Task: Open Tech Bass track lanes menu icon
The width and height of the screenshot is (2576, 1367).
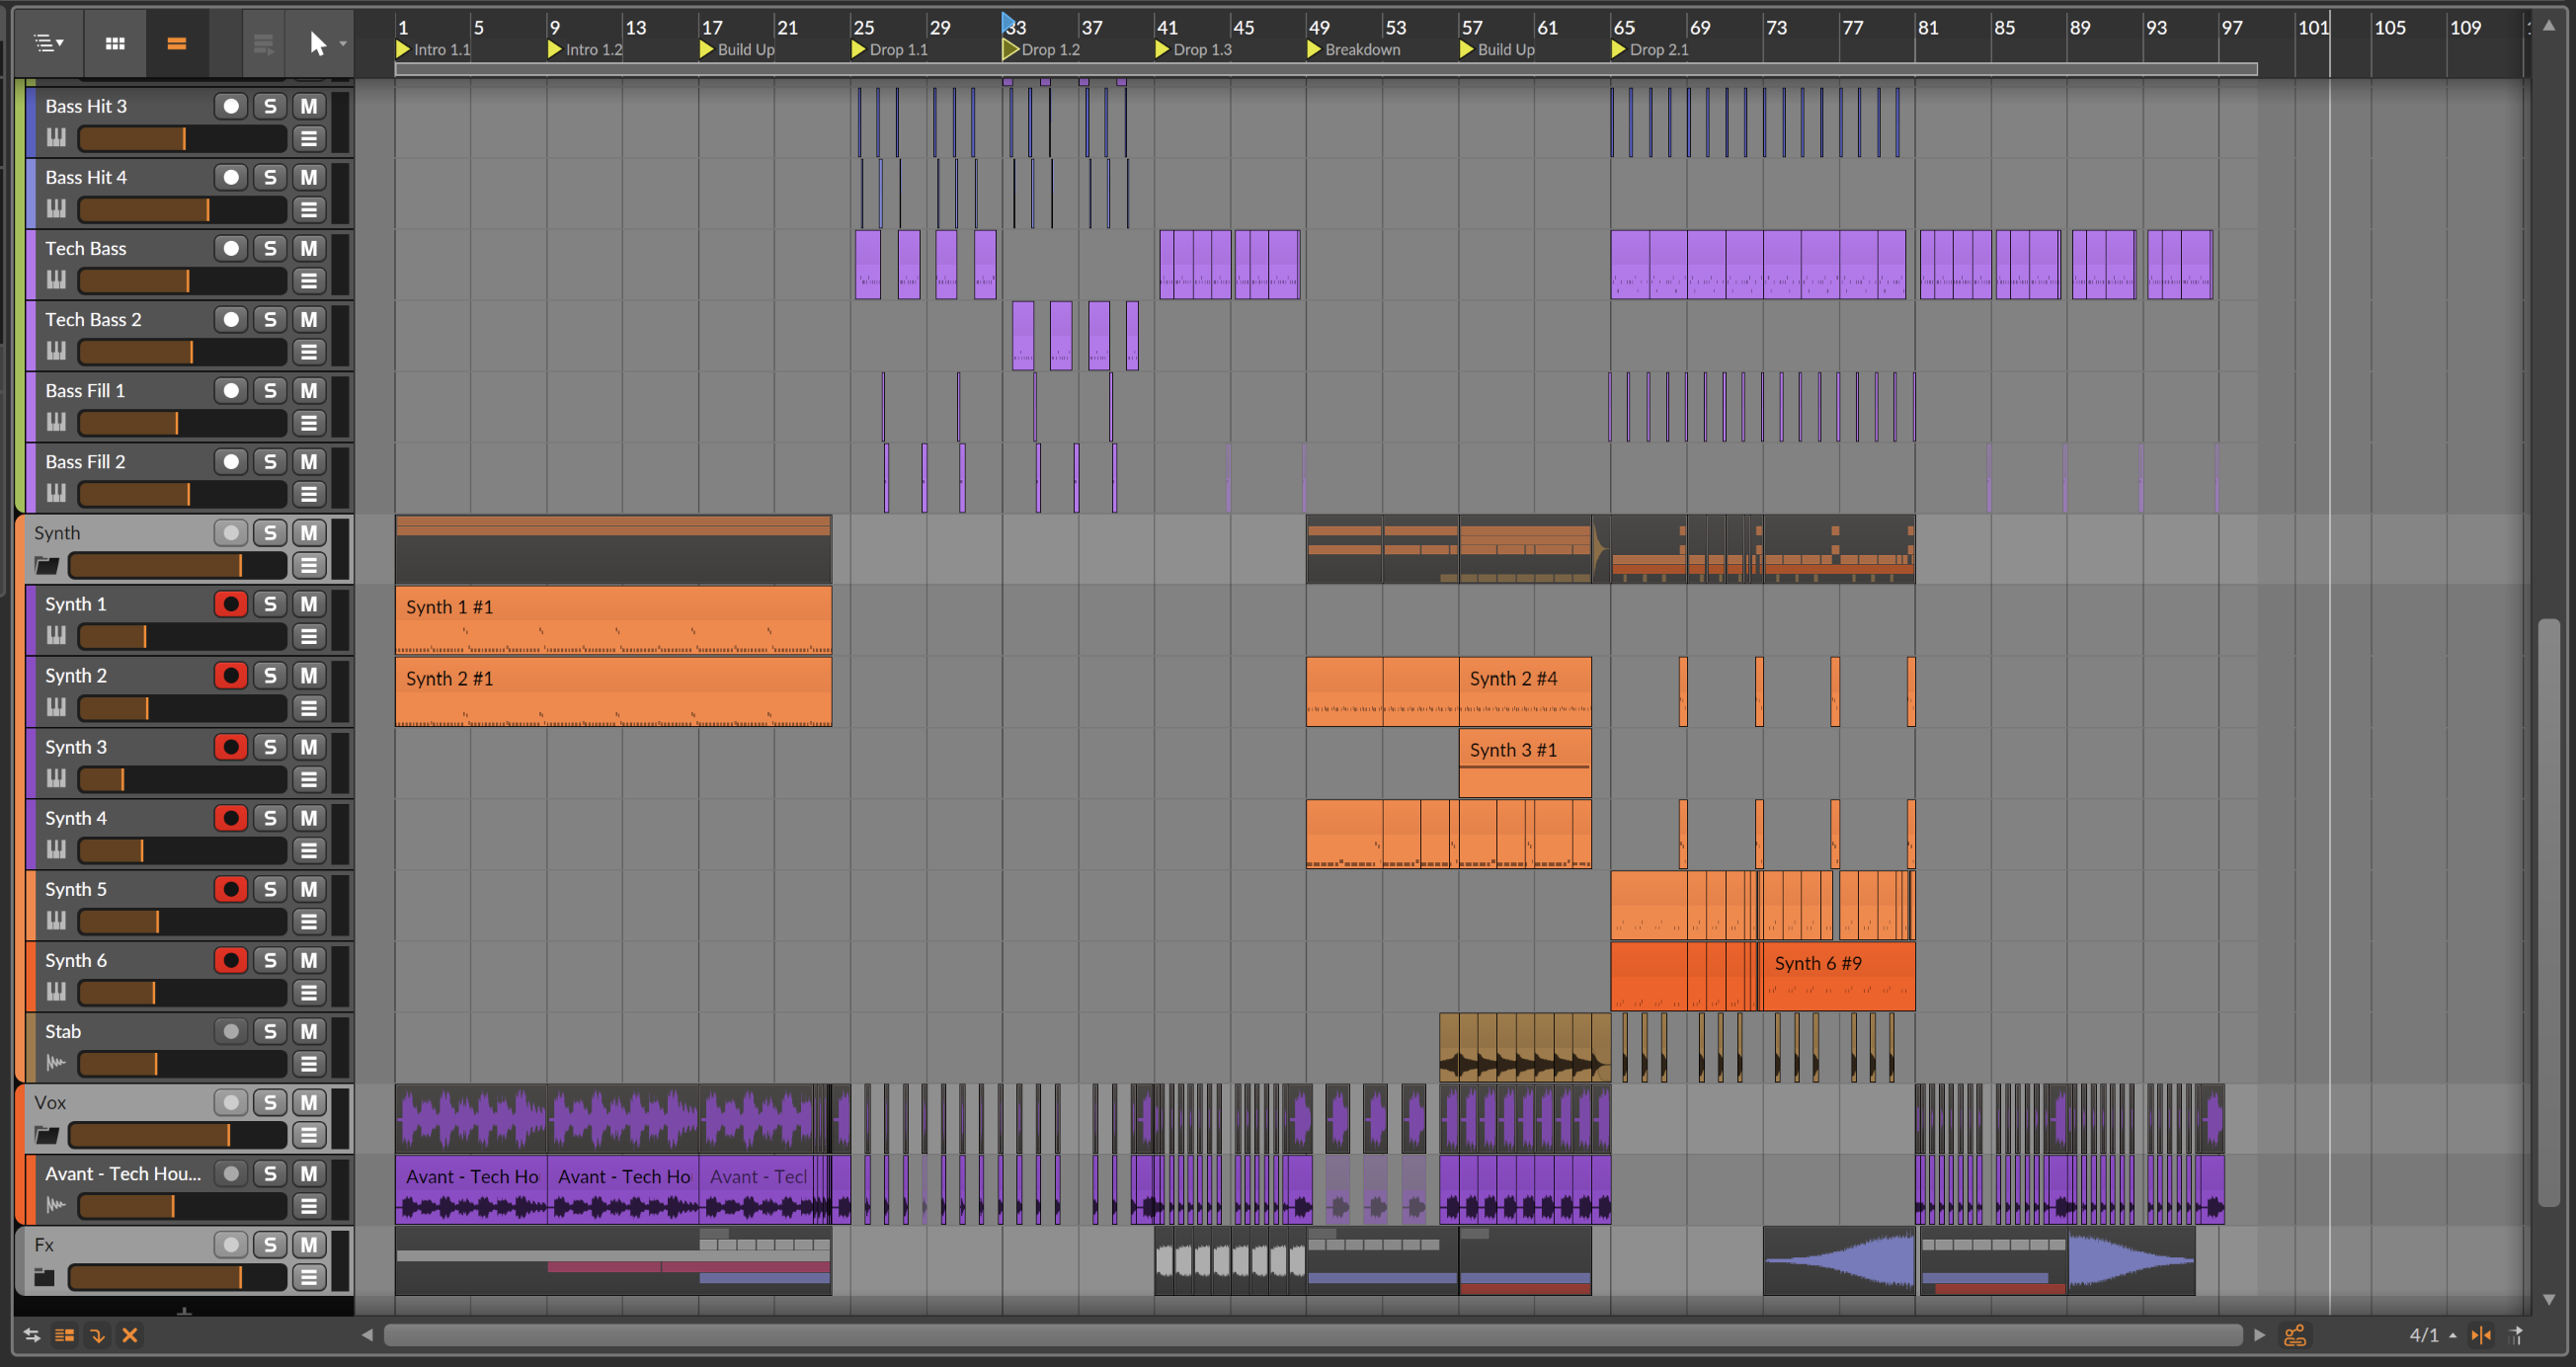Action: pos(309,281)
